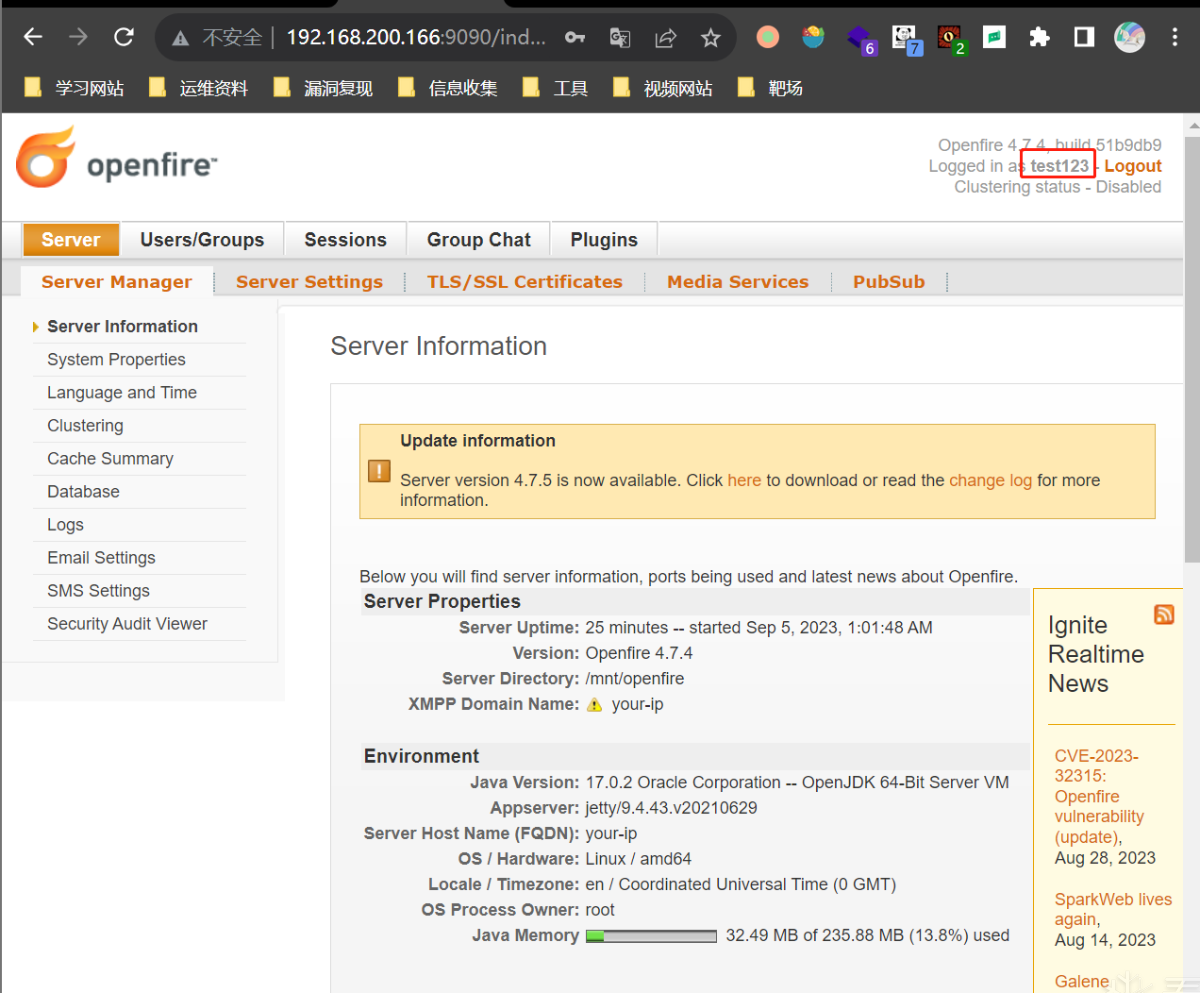Click the 'Openfire 4.7.4' version value

(x=639, y=653)
